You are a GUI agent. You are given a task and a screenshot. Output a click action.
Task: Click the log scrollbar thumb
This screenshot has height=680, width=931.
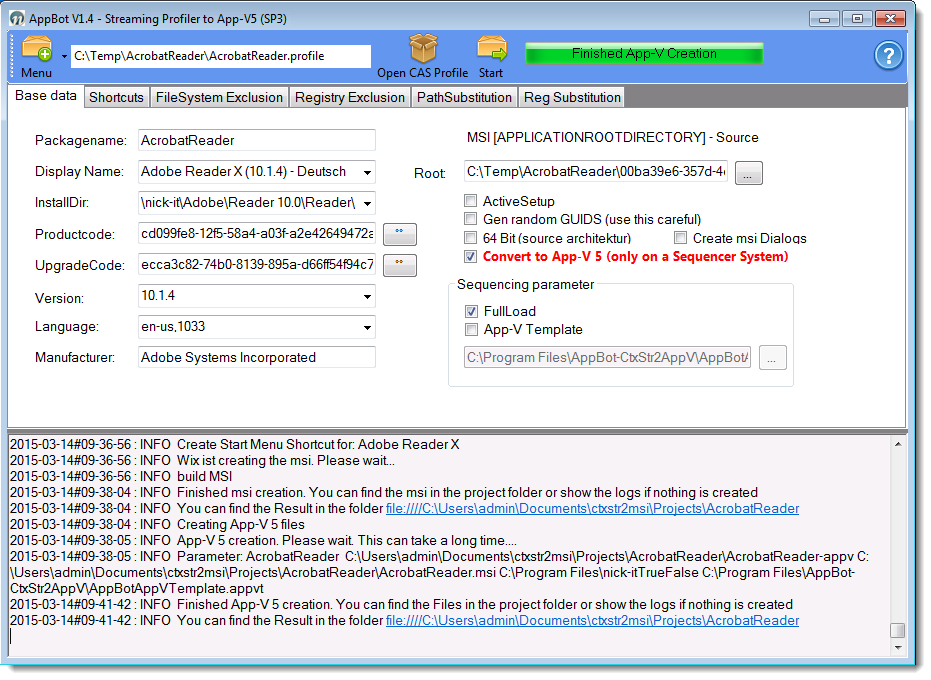898,630
